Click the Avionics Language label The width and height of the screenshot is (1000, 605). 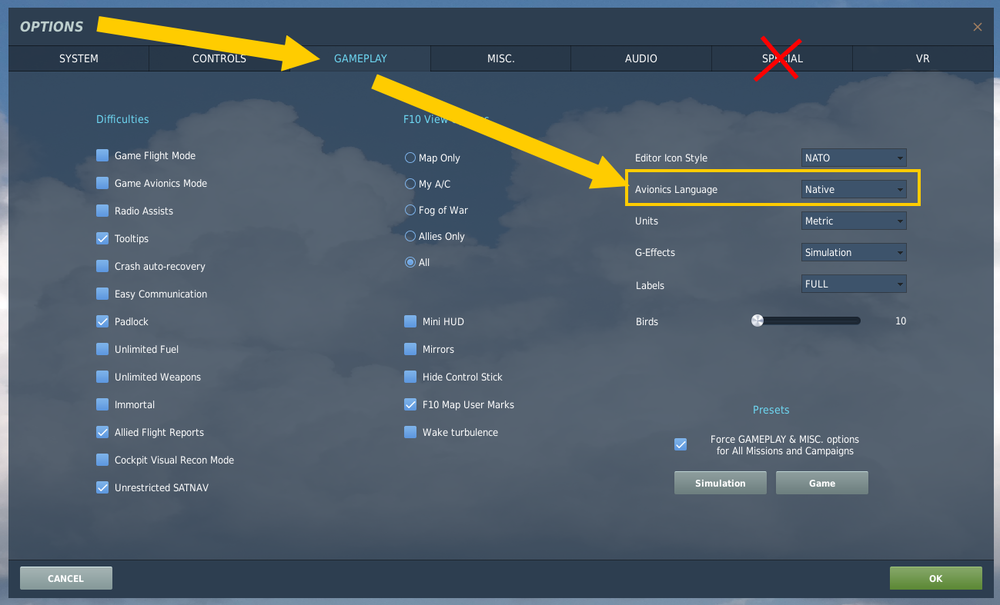click(x=676, y=189)
